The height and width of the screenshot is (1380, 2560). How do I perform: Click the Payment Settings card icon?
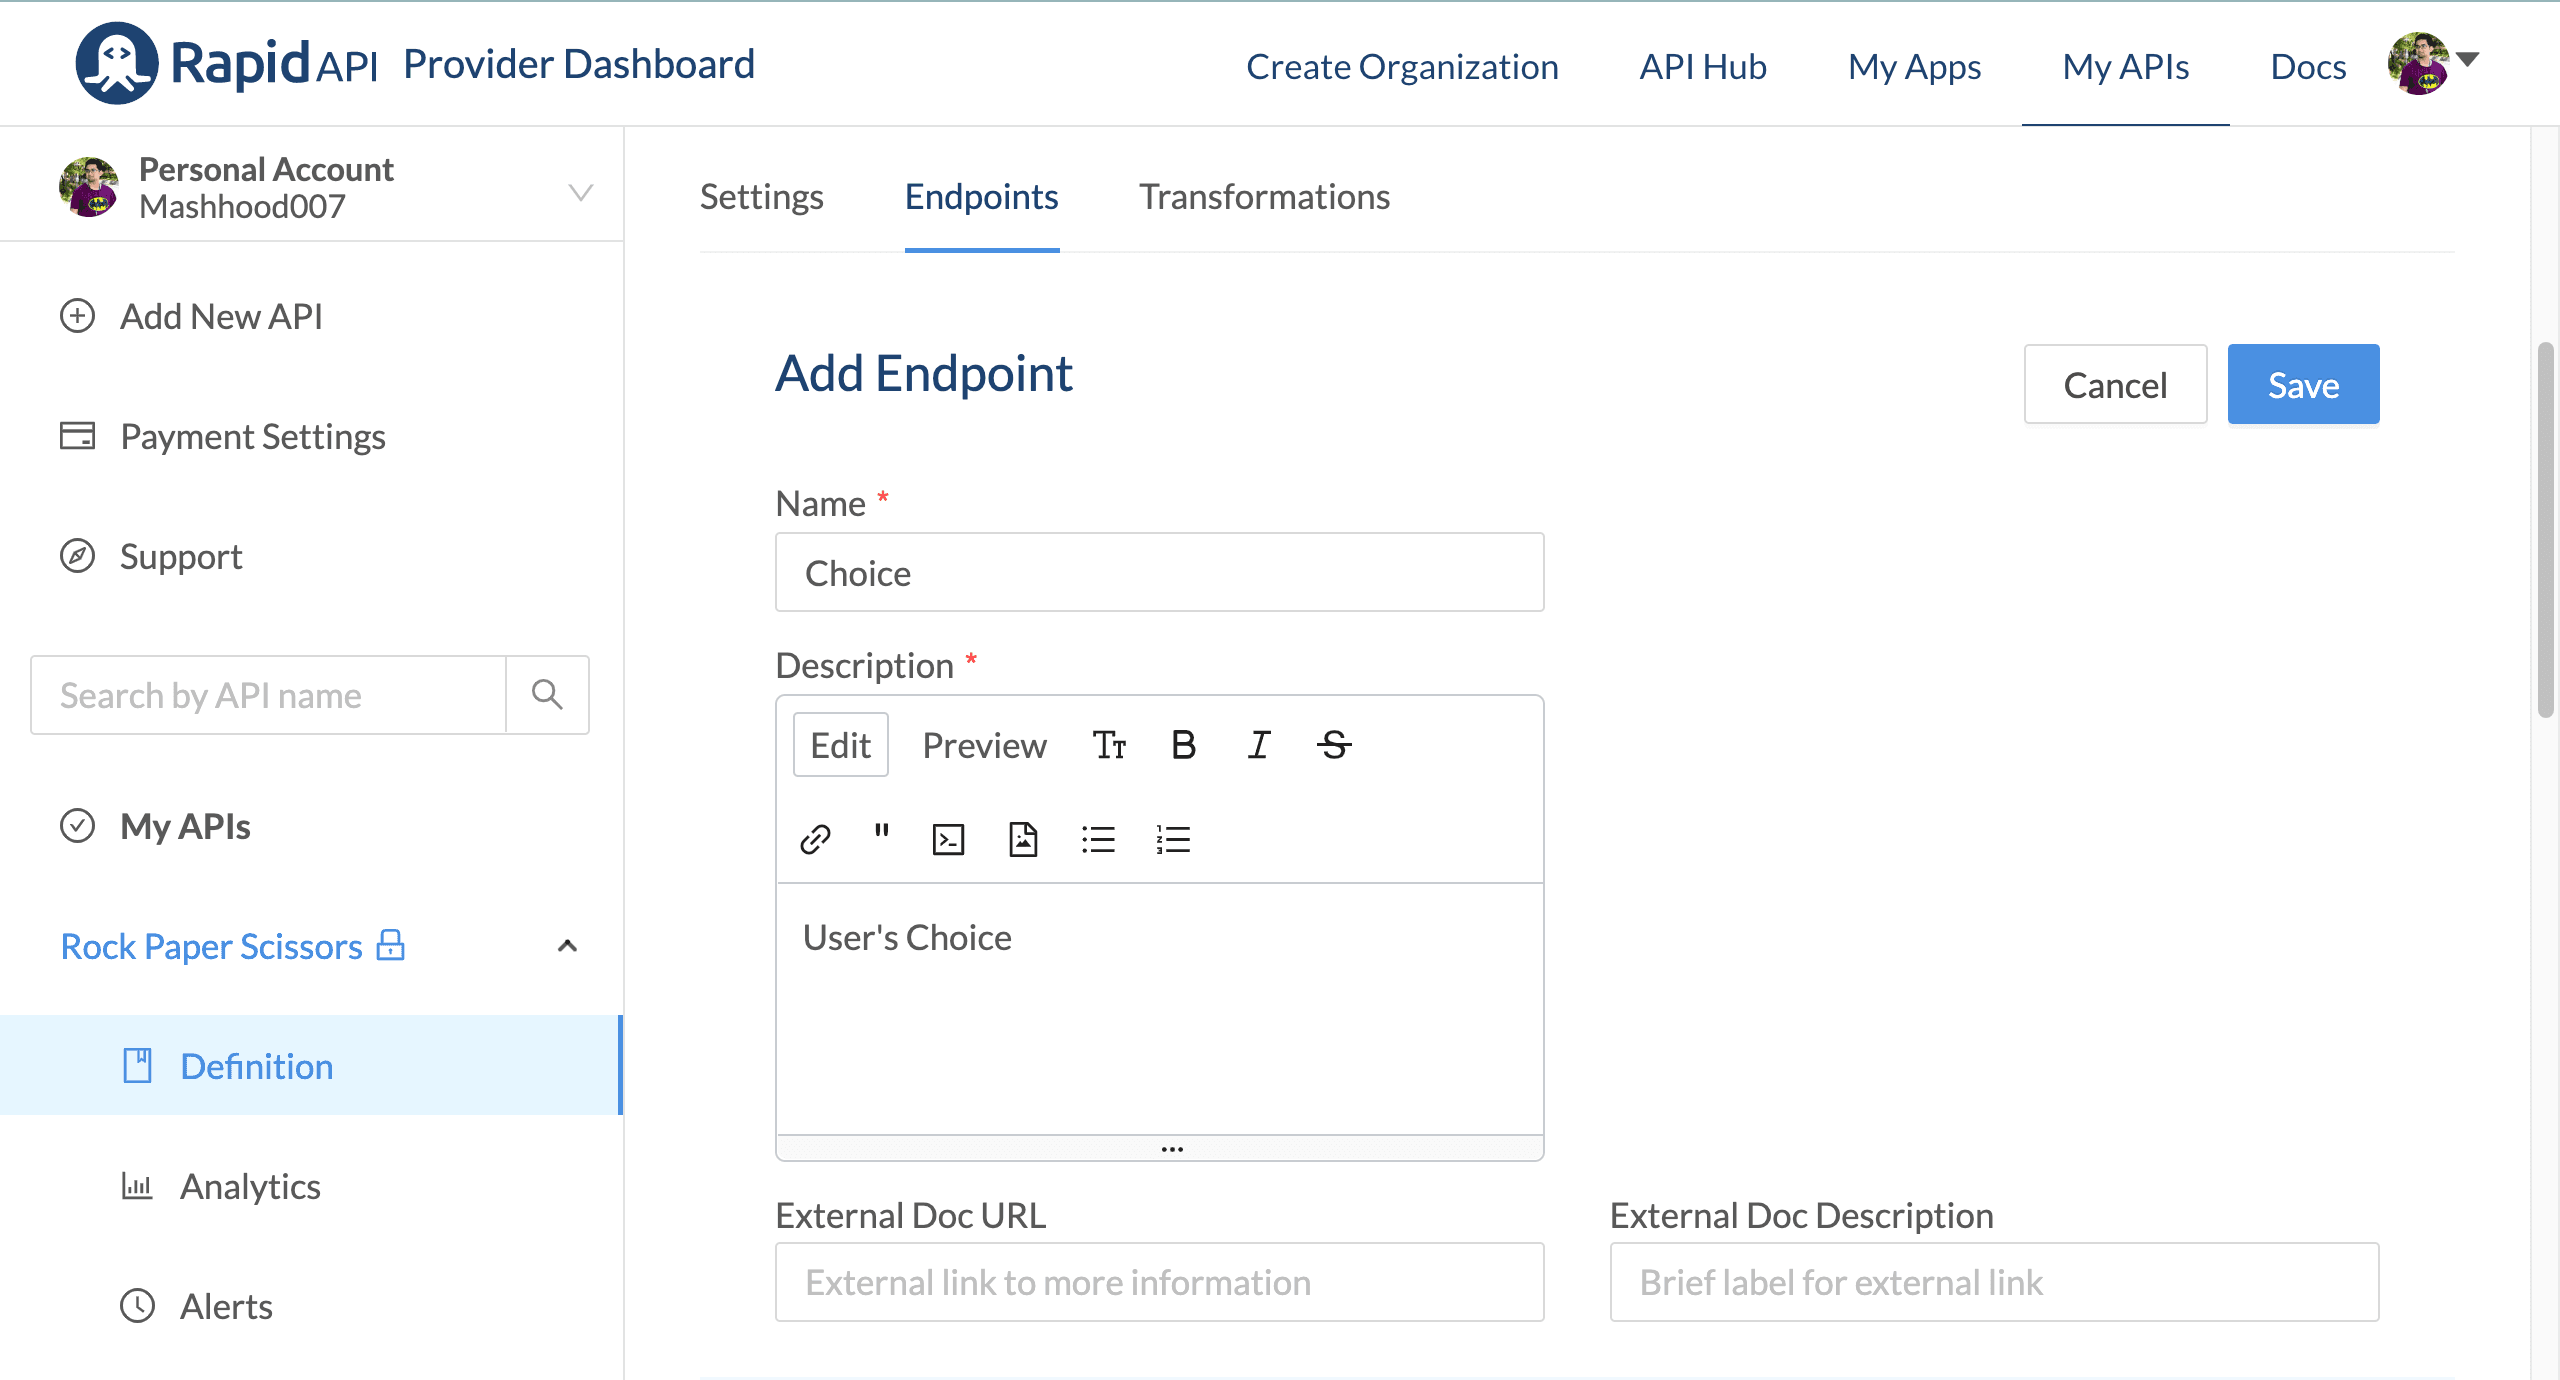[77, 436]
